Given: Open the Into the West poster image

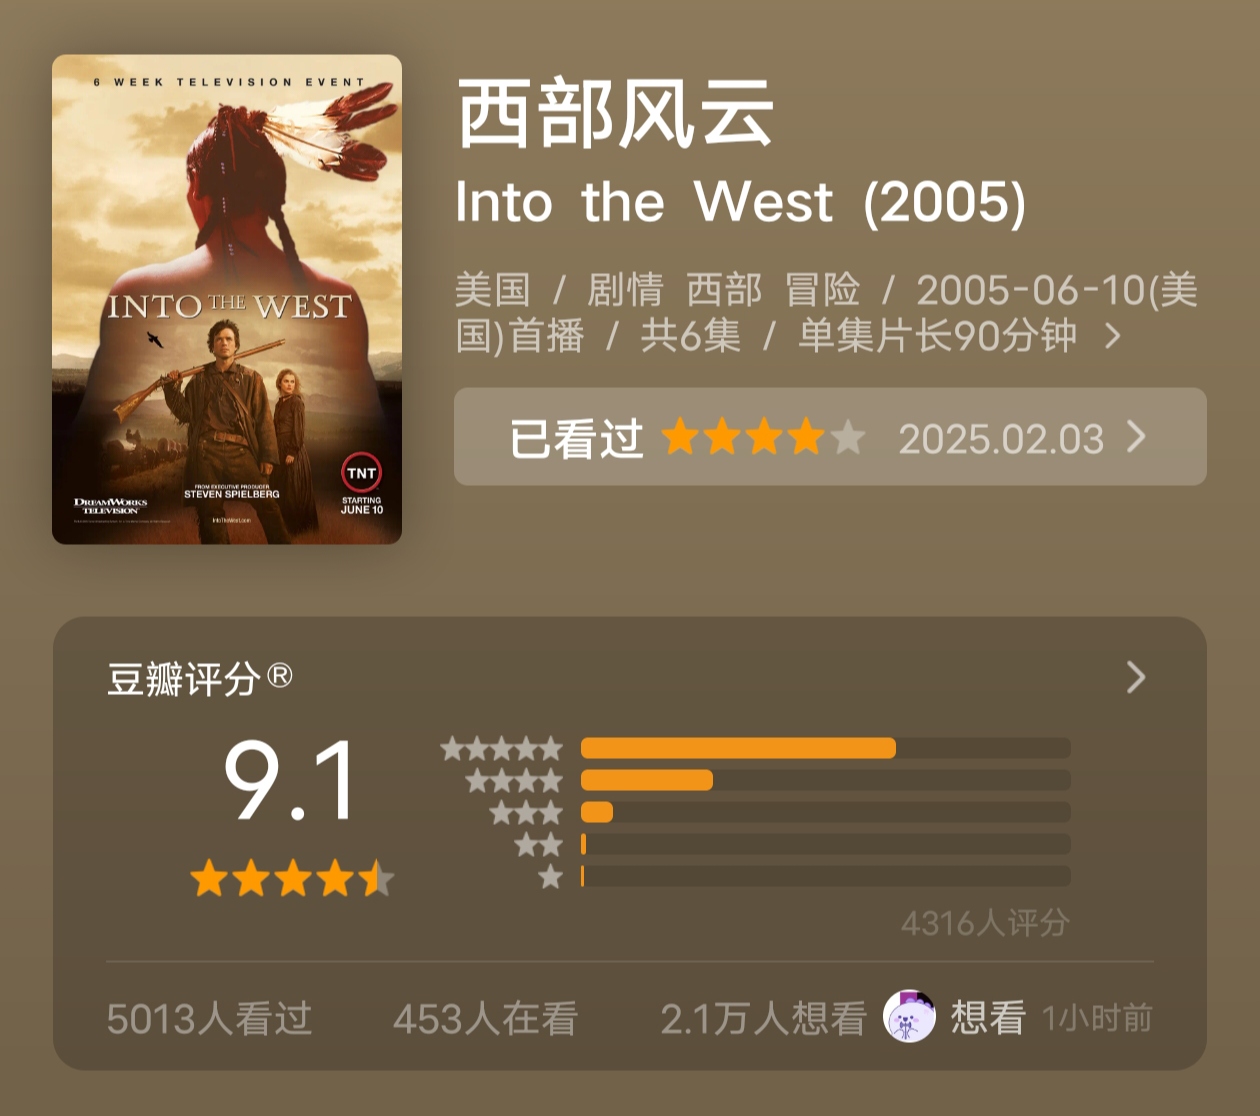Looking at the screenshot, I should click(227, 299).
